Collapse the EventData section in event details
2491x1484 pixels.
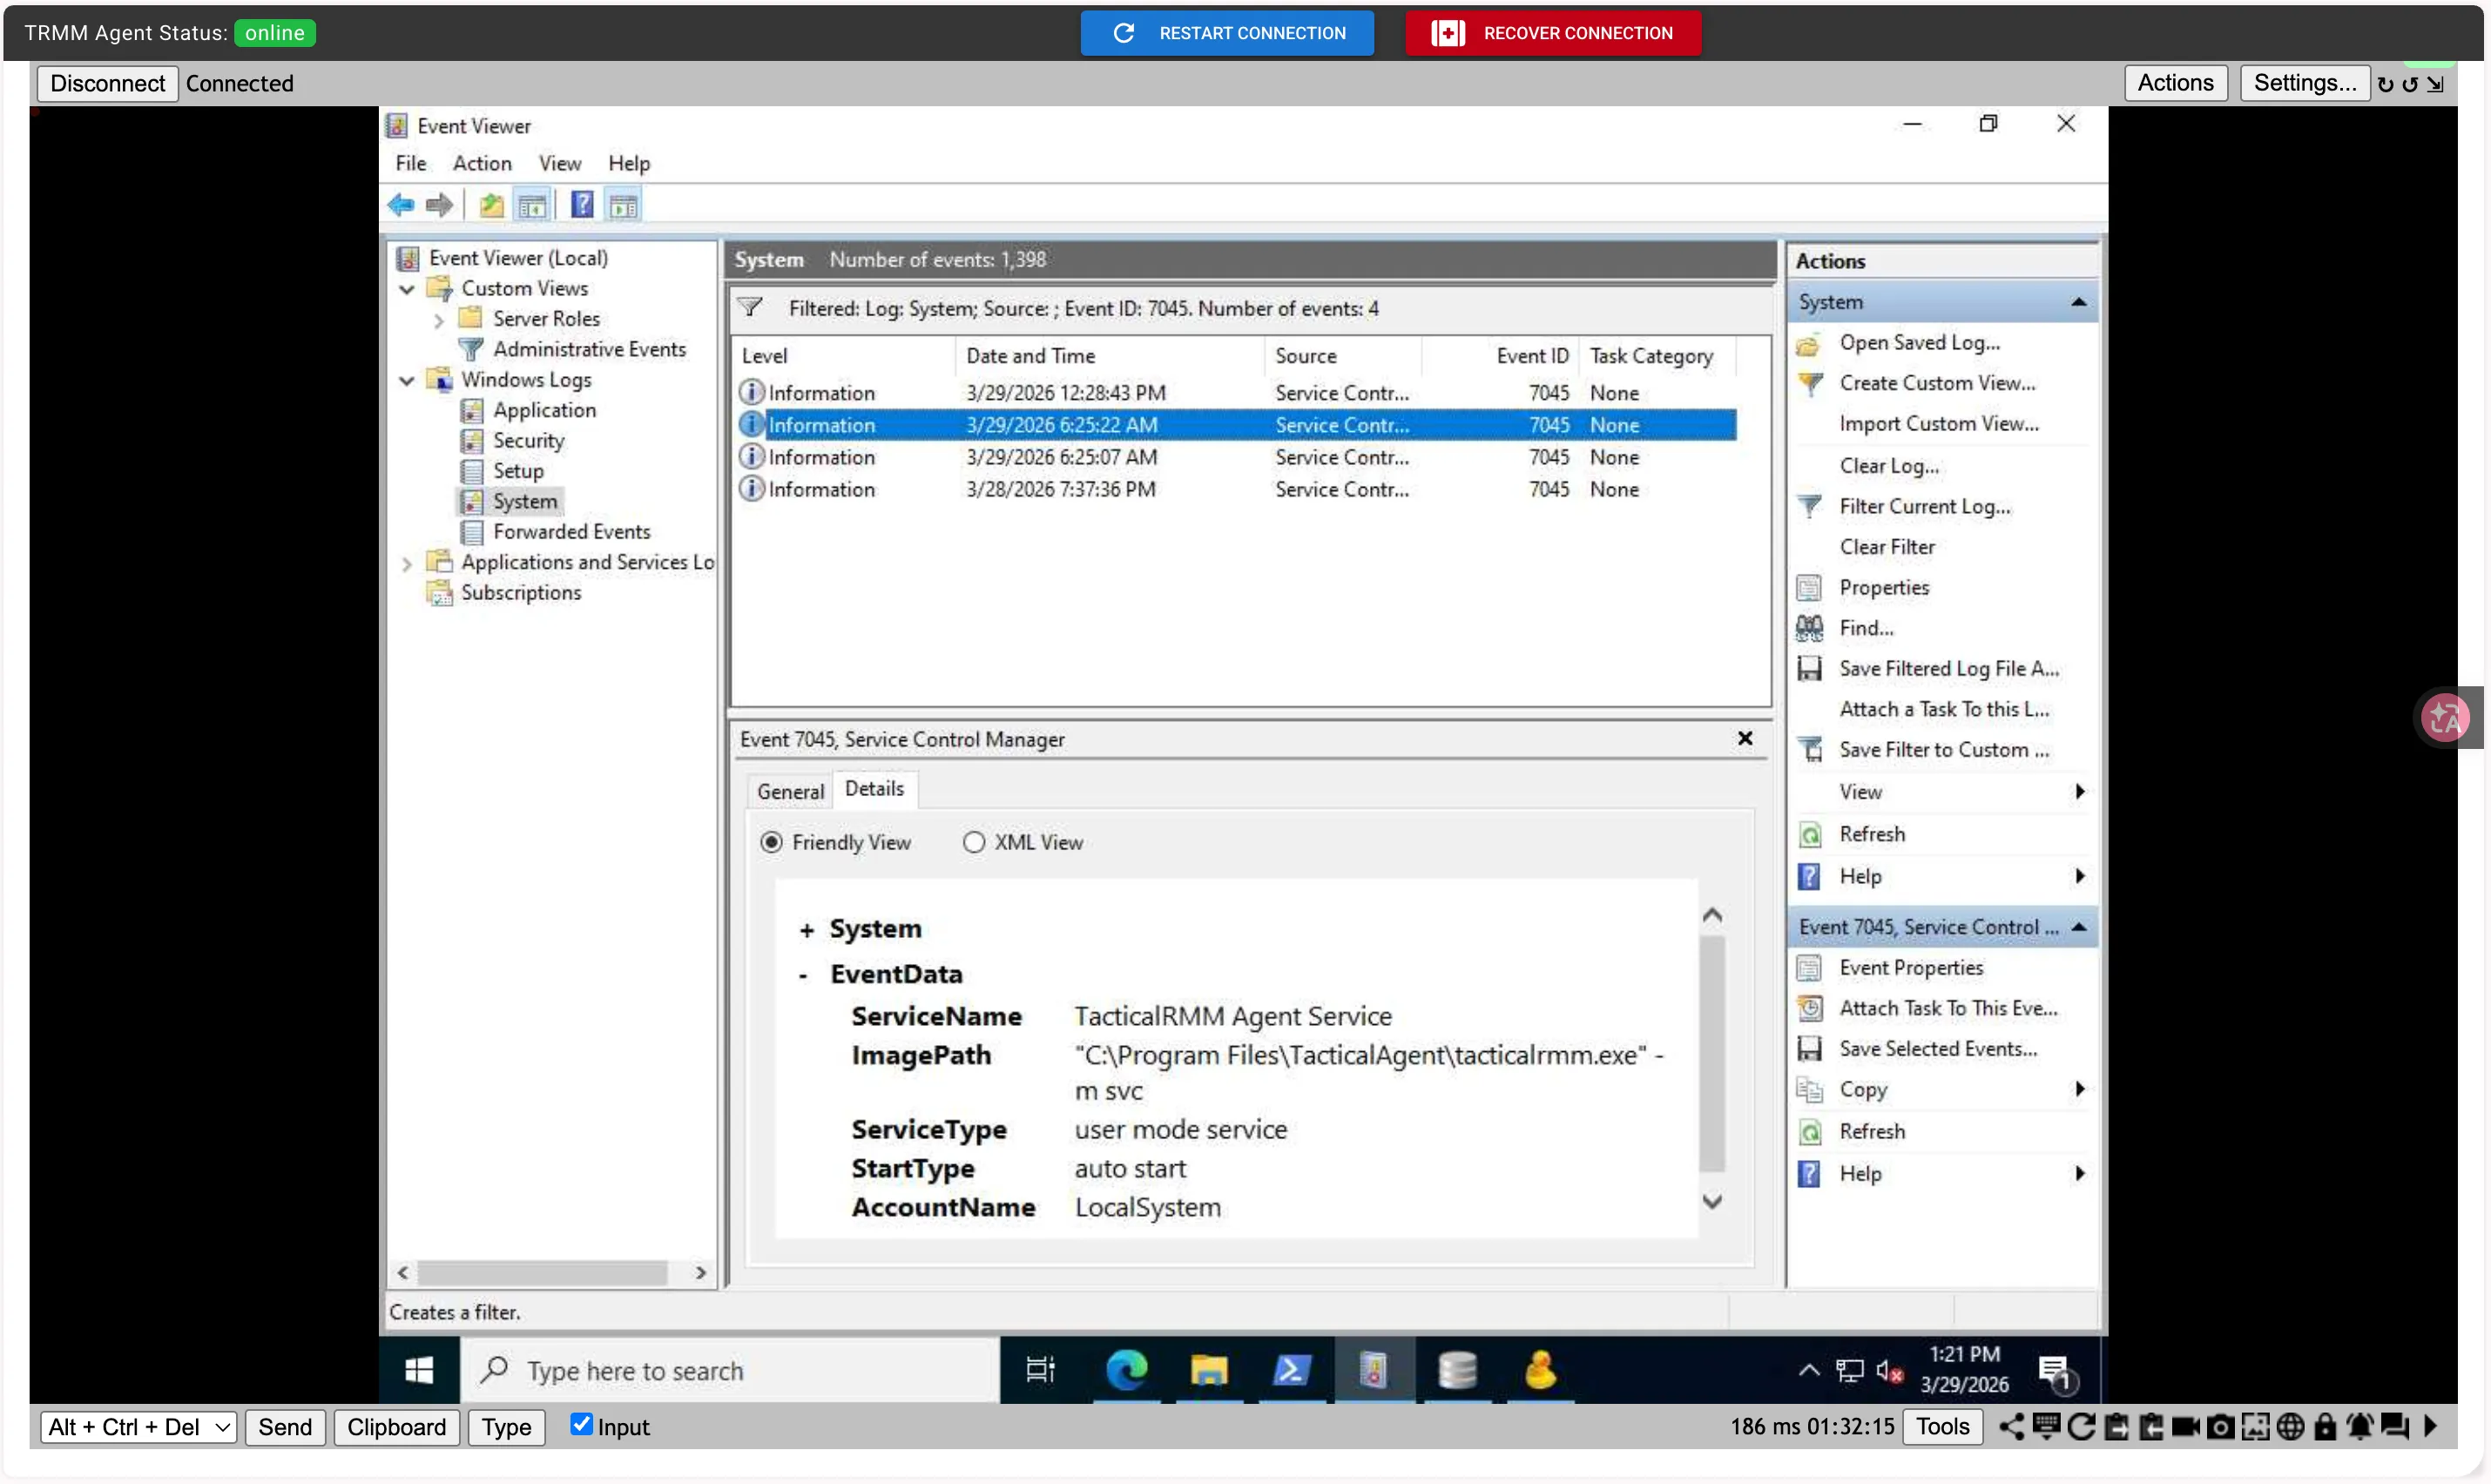coord(803,975)
